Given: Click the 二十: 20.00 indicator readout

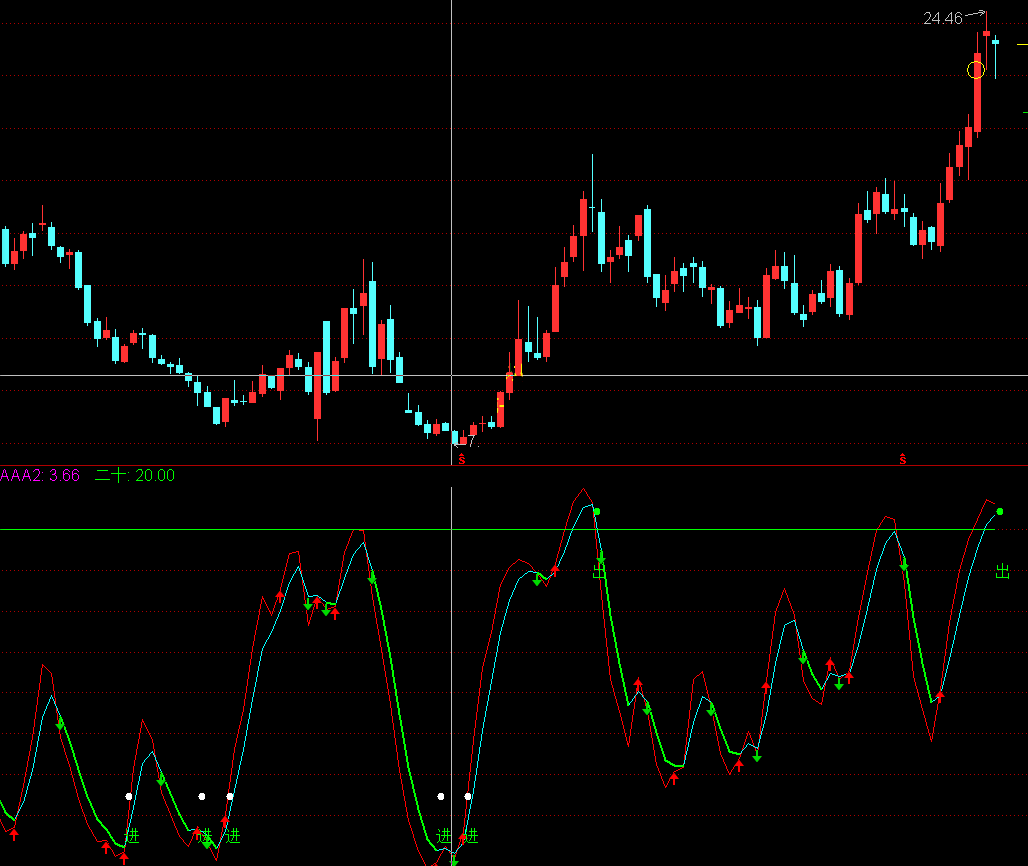Looking at the screenshot, I should [135, 475].
